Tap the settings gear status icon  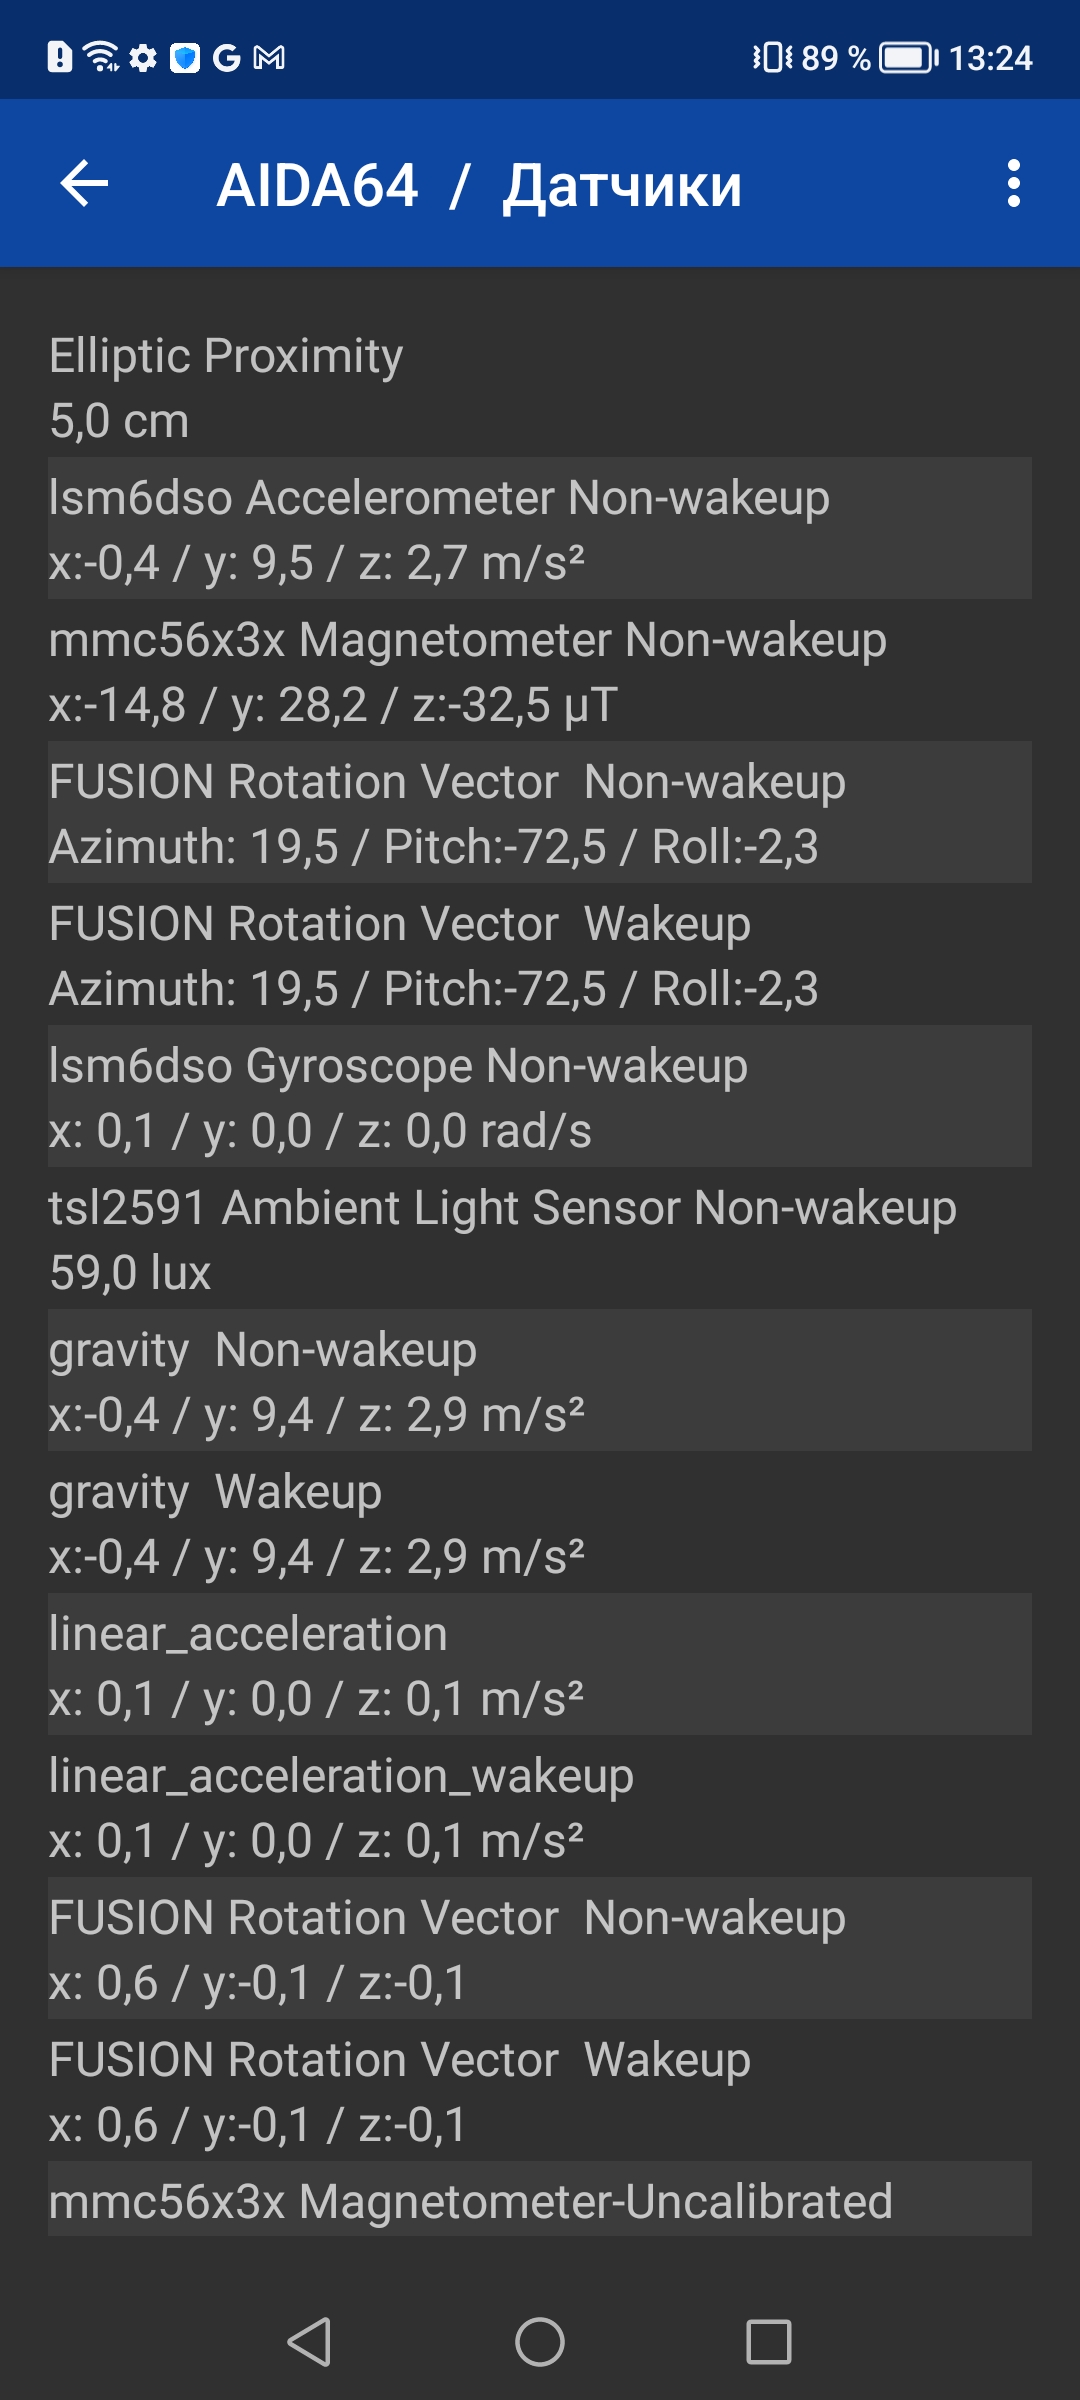click(144, 58)
